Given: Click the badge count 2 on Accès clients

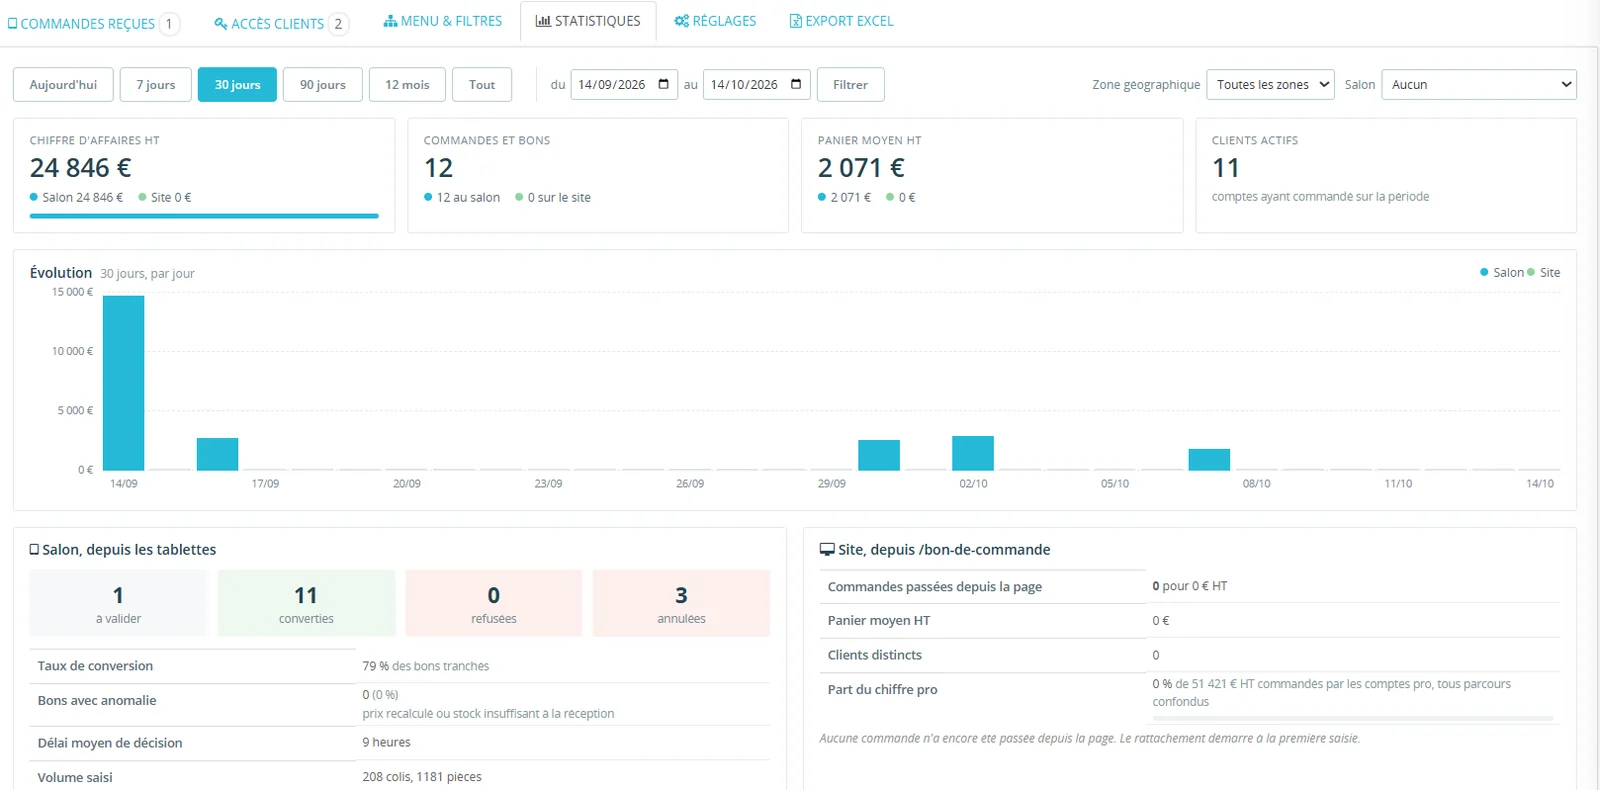Looking at the screenshot, I should click(338, 23).
